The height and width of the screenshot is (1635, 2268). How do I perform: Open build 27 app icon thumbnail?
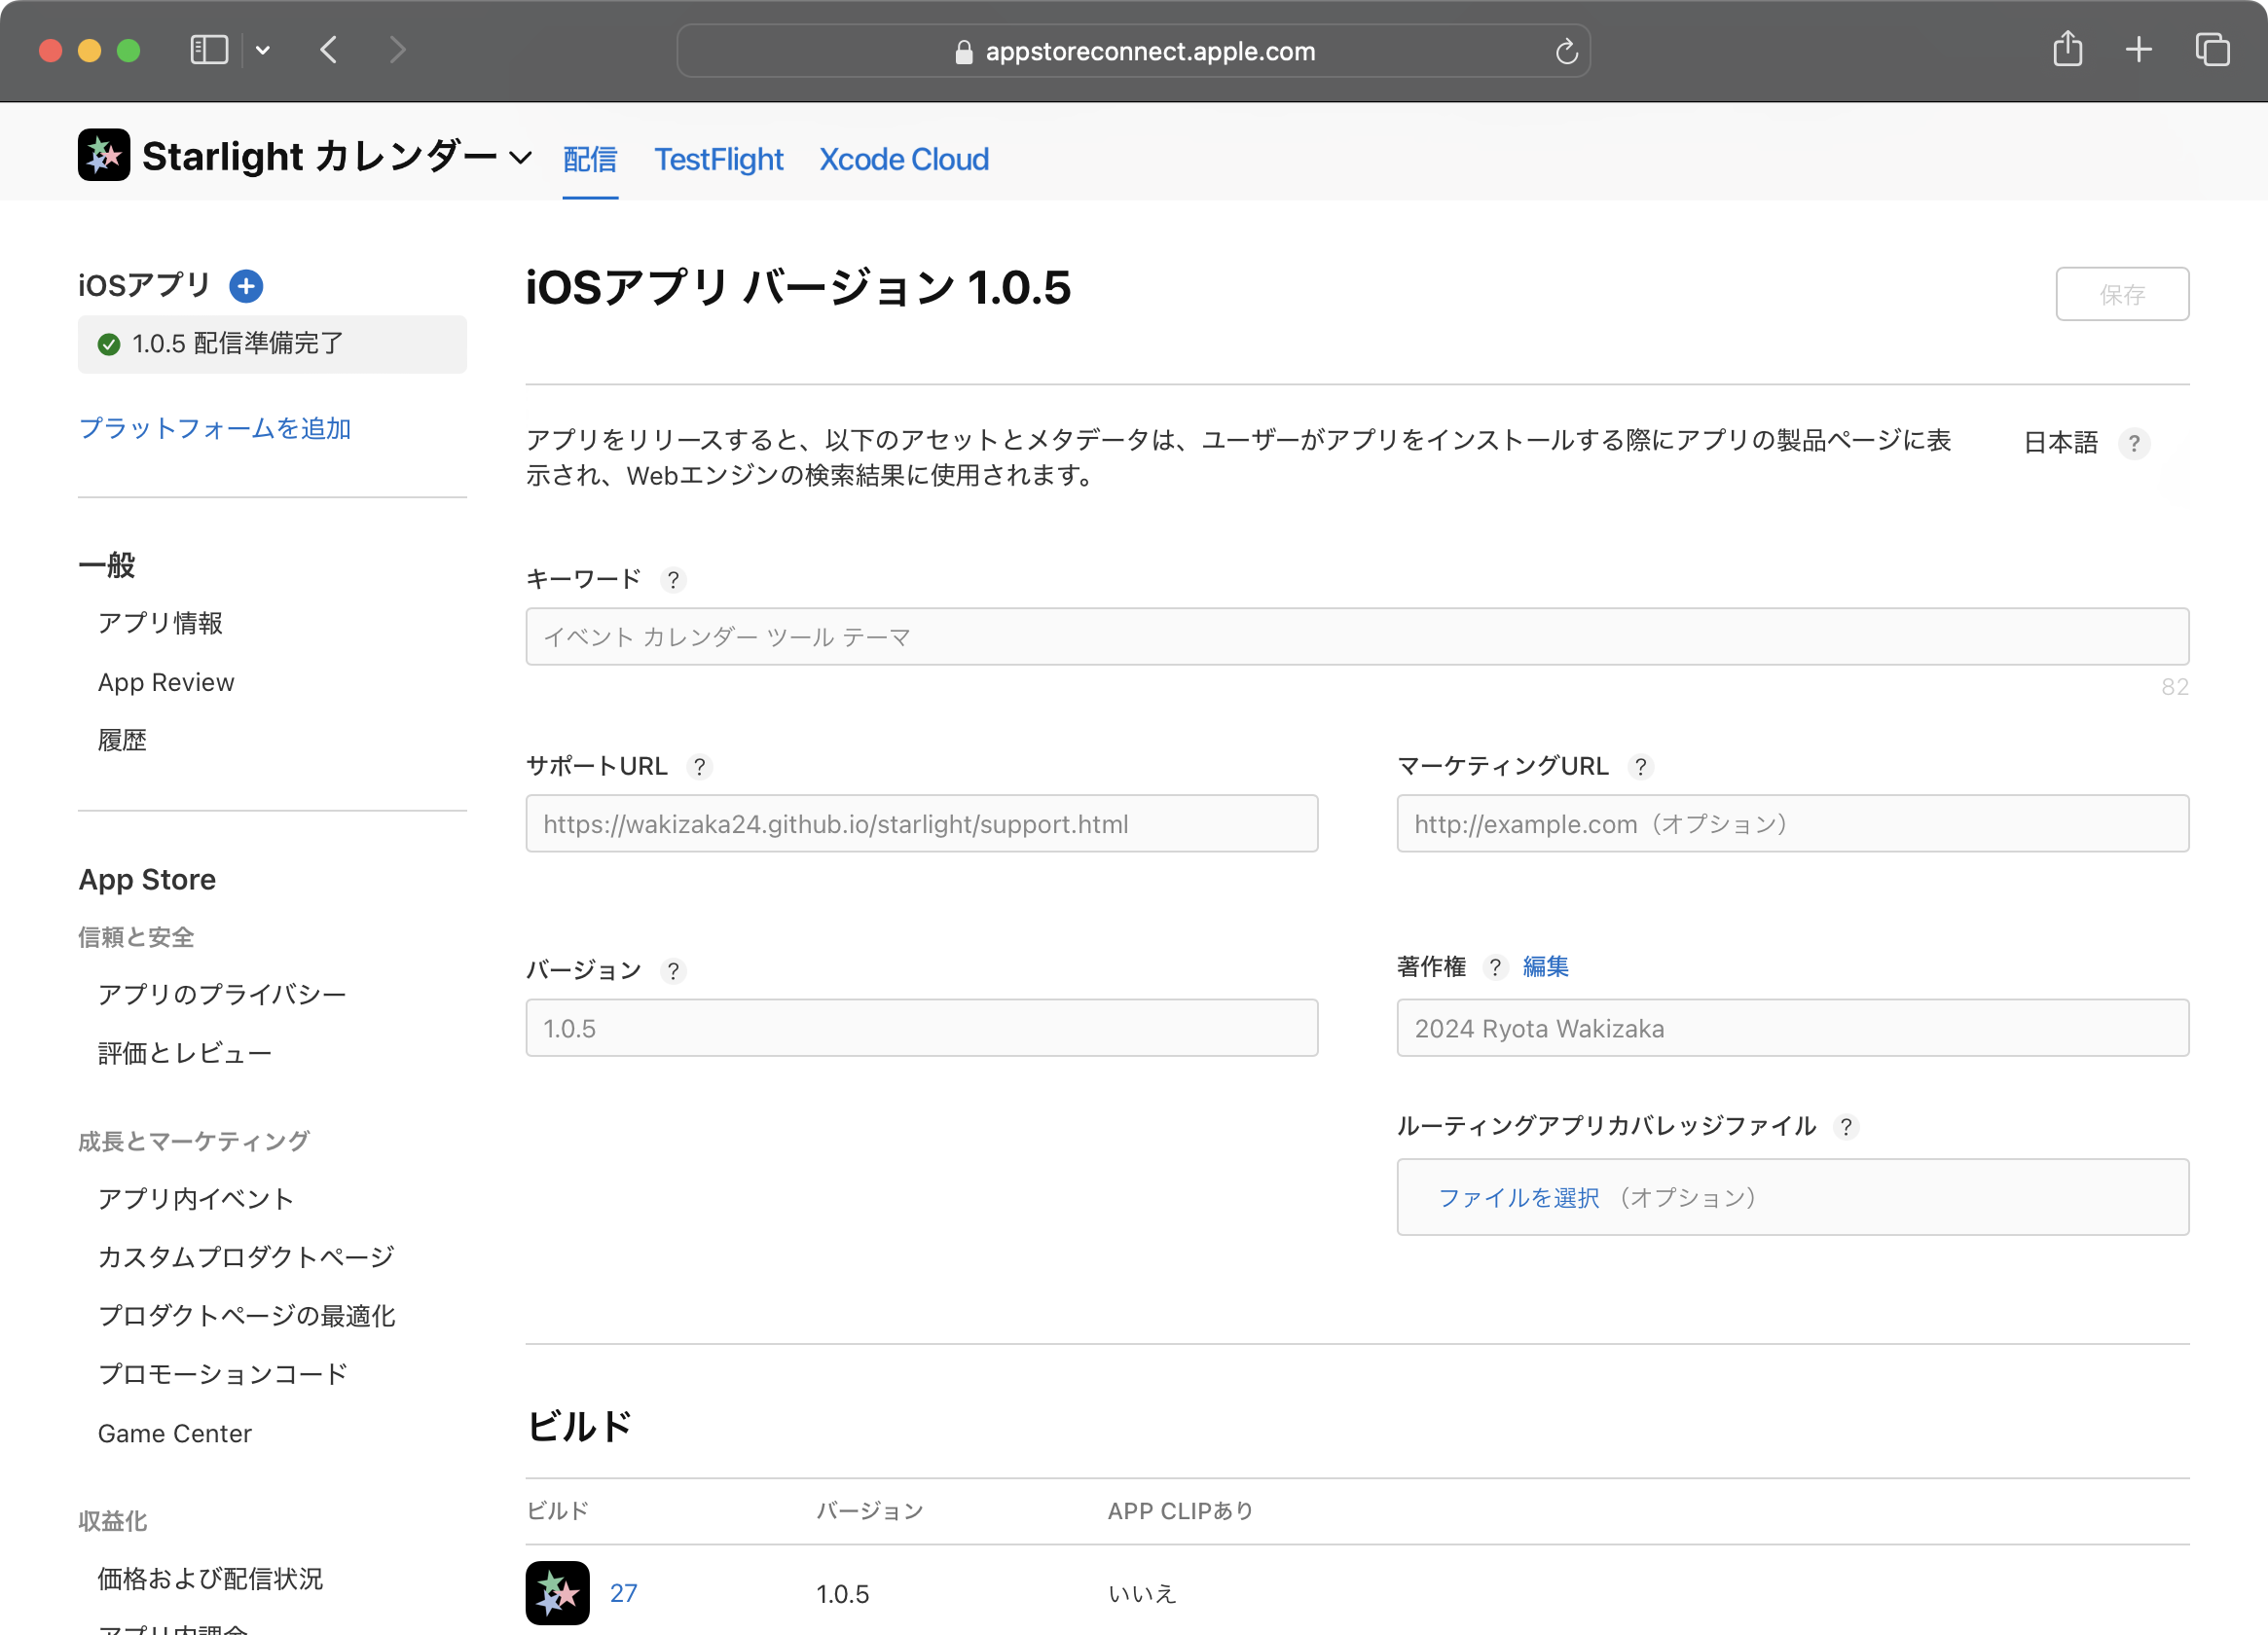[557, 1593]
